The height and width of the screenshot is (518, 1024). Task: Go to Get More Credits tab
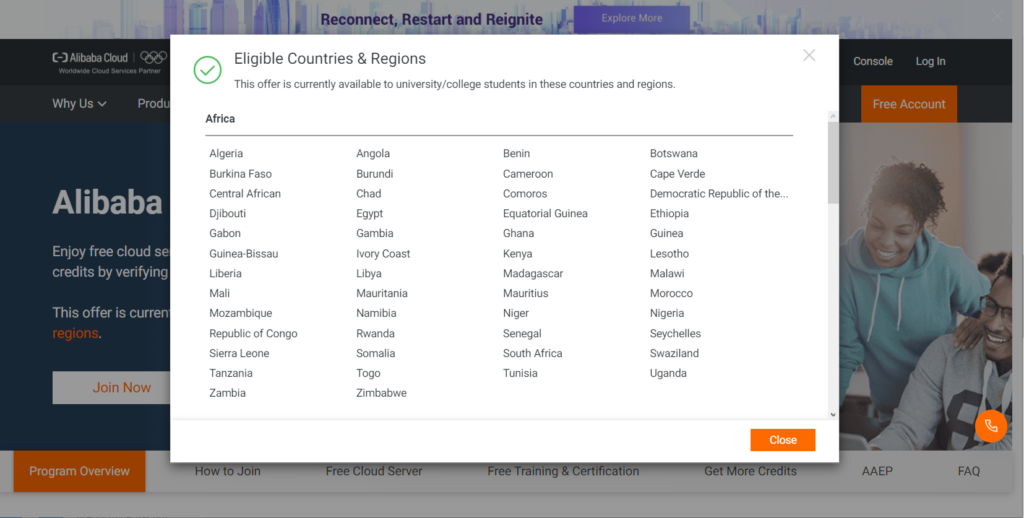[x=750, y=471]
